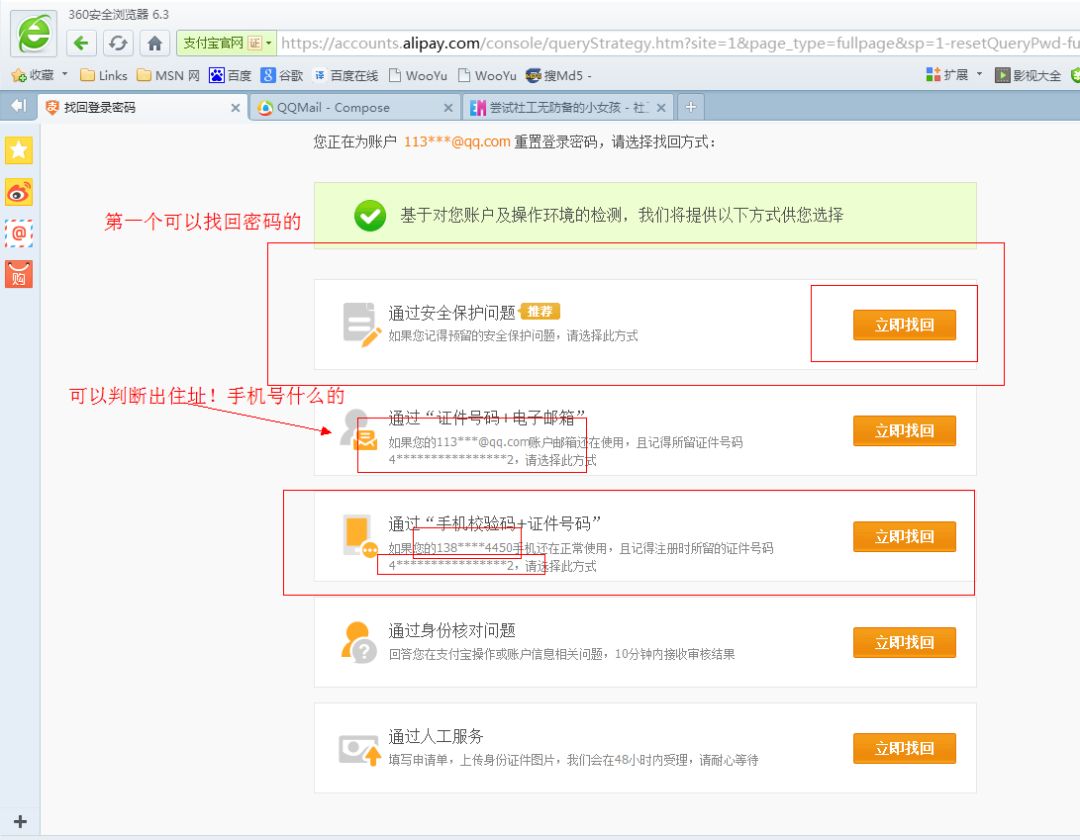1080x840 pixels.
Task: Open the Weibo sidebar icon
Action: (x=19, y=192)
